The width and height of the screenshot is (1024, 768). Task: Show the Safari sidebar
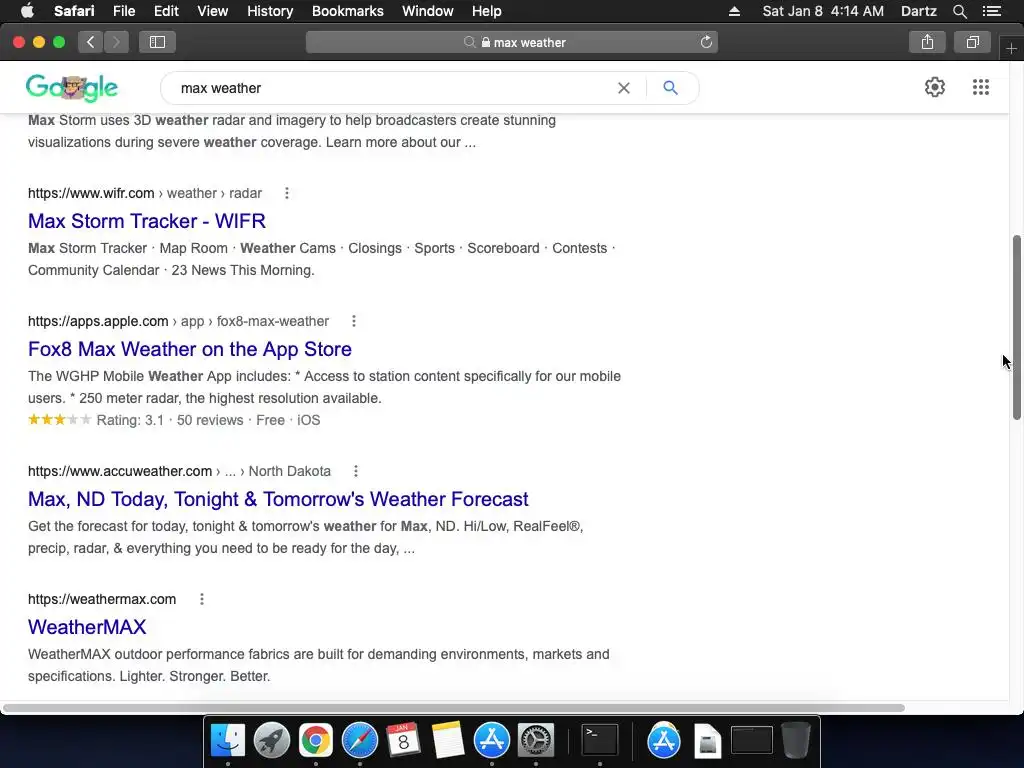pos(157,42)
